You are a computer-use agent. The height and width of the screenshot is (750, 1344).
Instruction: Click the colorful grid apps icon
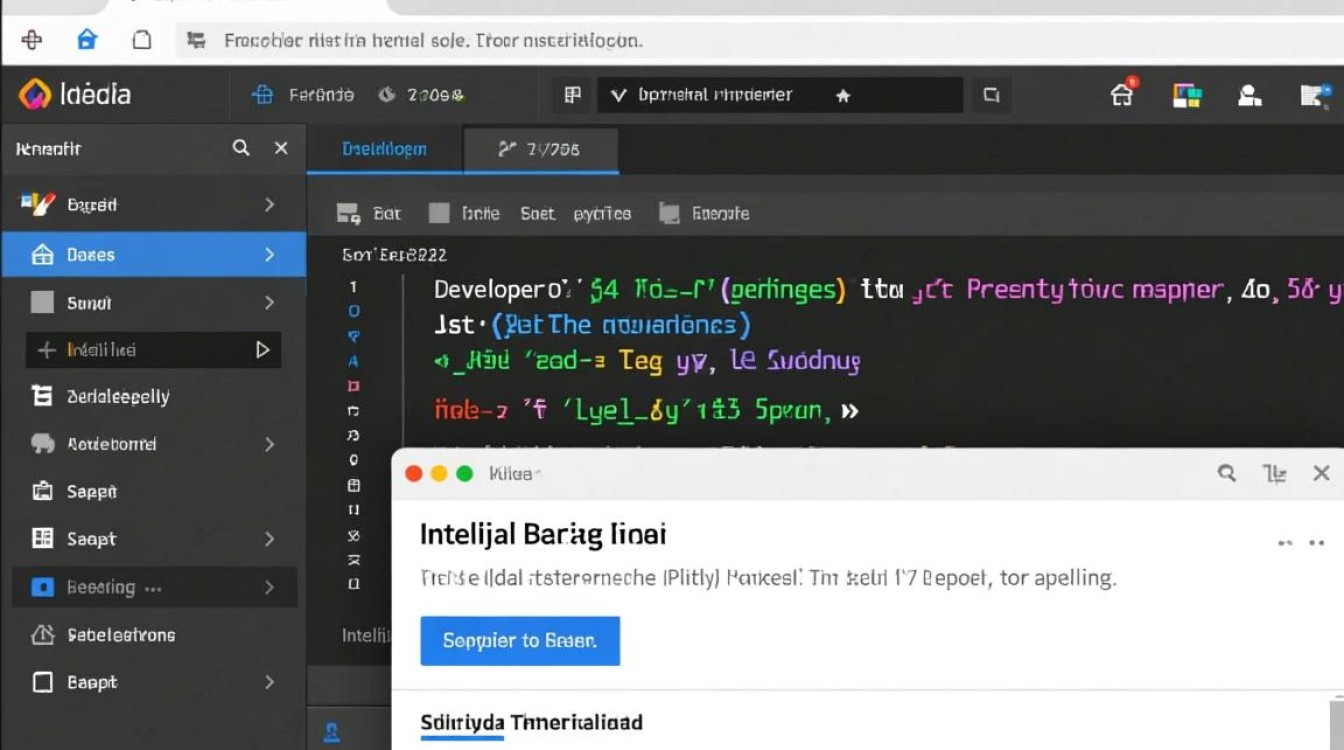[1186, 95]
